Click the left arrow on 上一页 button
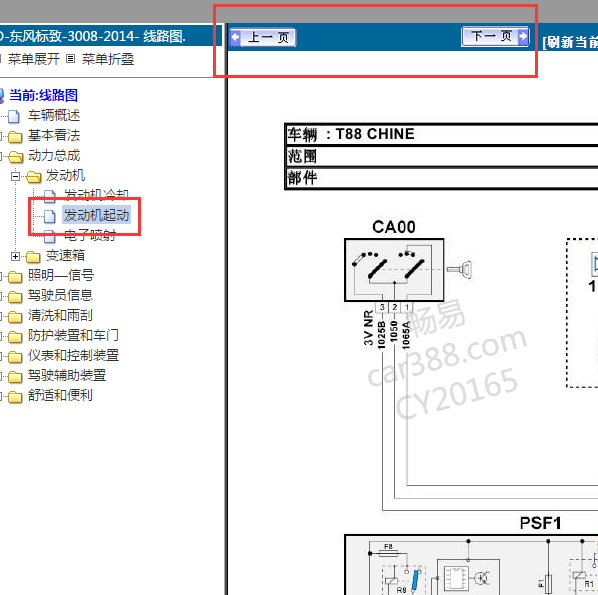The width and height of the screenshot is (598, 595). pyautogui.click(x=235, y=37)
